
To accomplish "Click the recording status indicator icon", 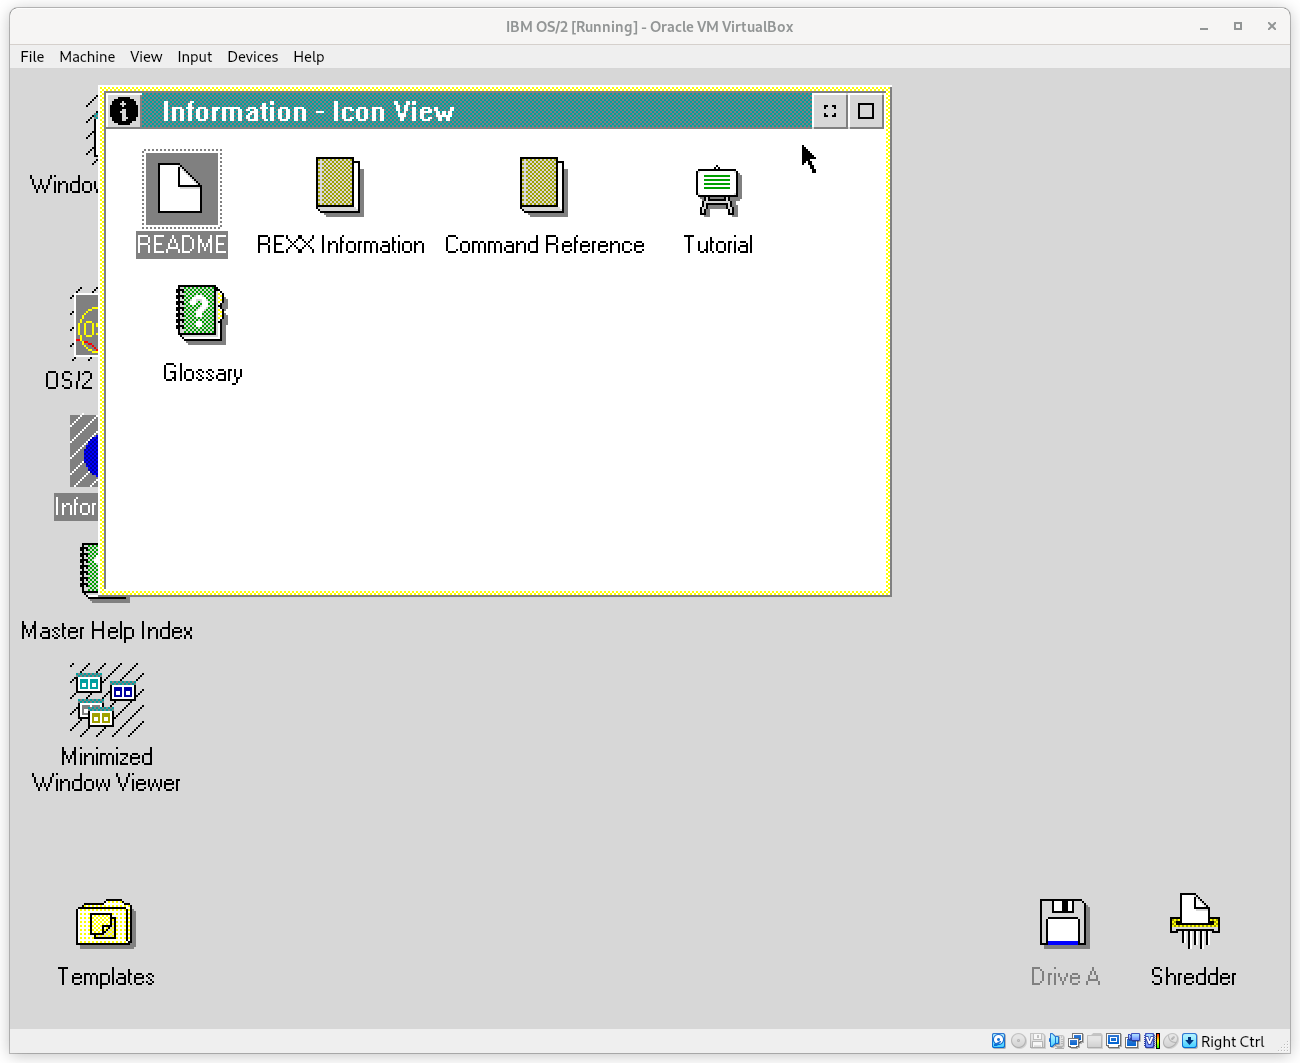I will [x=1132, y=1041].
